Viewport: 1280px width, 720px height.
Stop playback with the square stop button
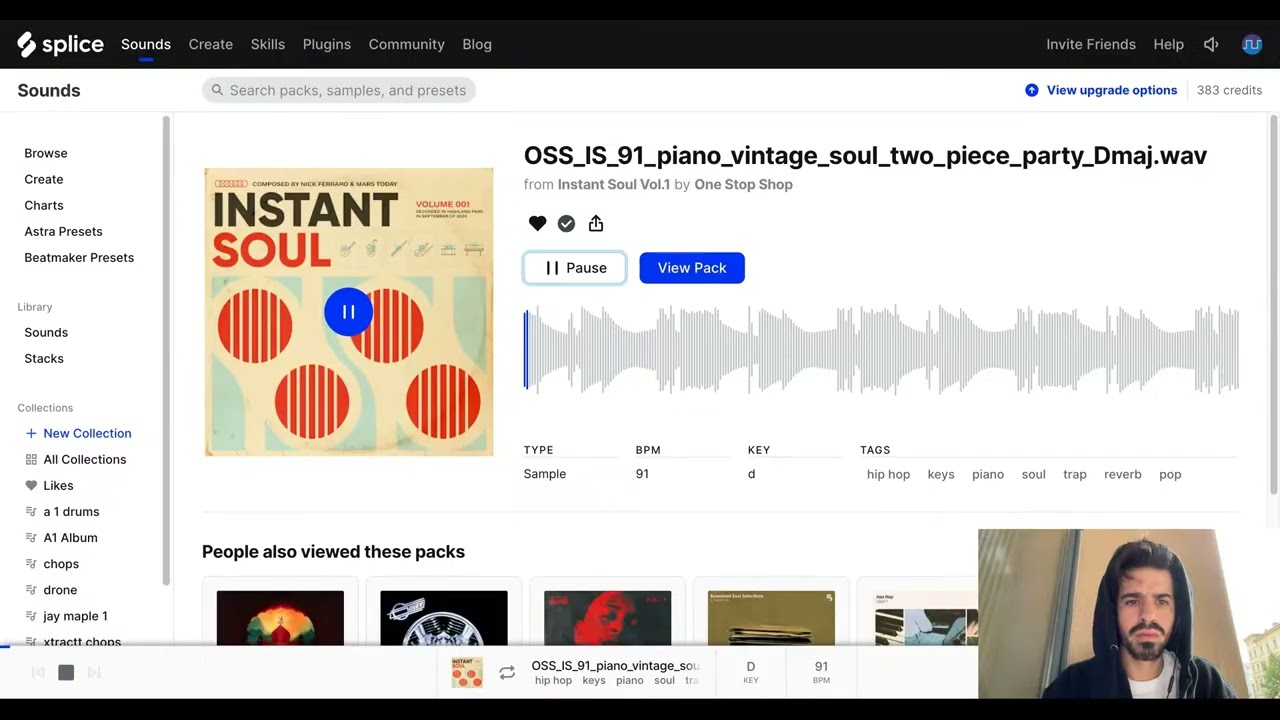[66, 673]
